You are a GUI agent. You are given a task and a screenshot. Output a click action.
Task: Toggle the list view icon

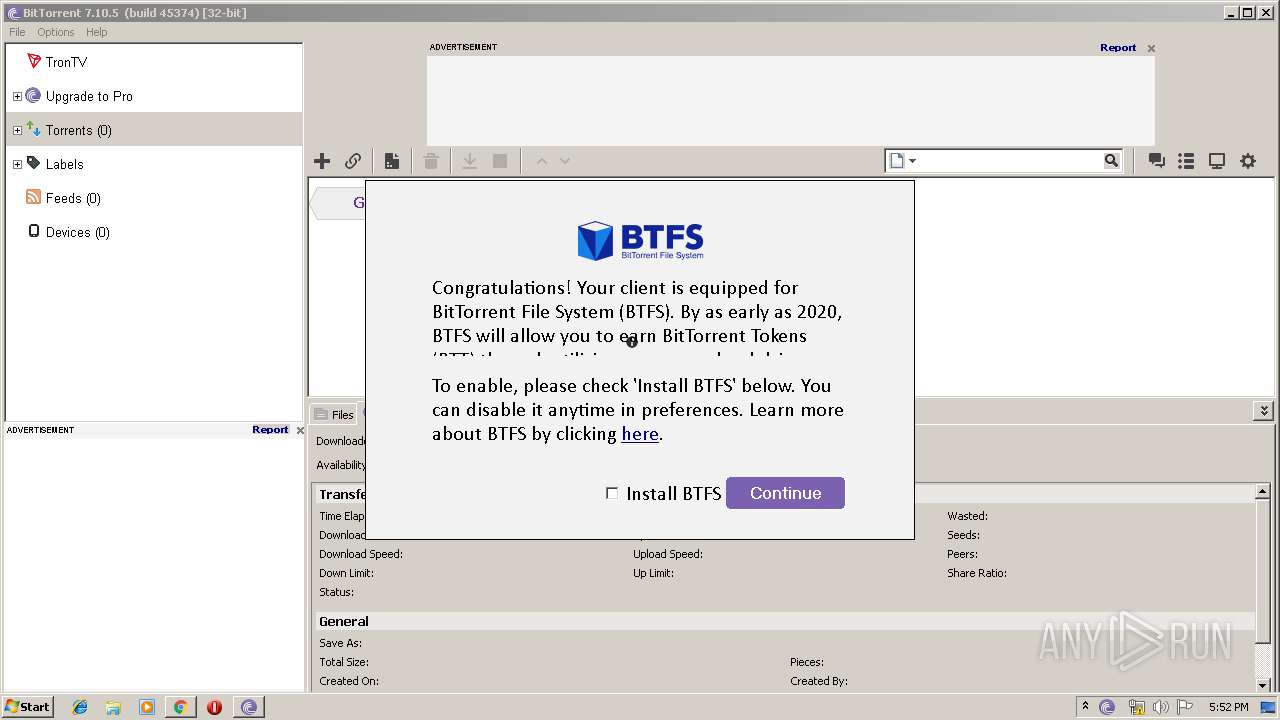(1186, 161)
